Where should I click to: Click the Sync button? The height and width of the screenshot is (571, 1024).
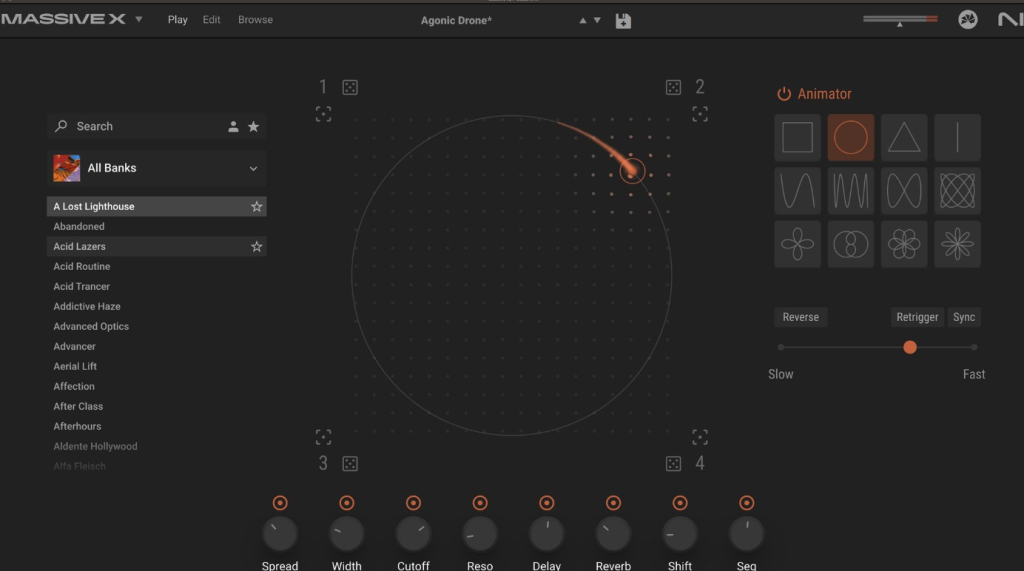click(x=964, y=317)
